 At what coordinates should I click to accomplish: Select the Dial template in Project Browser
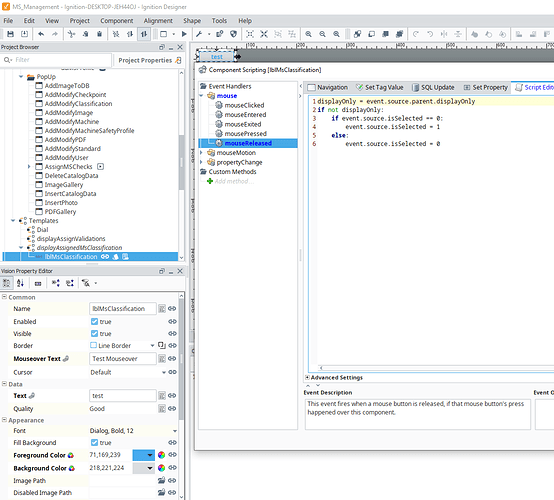[42, 230]
